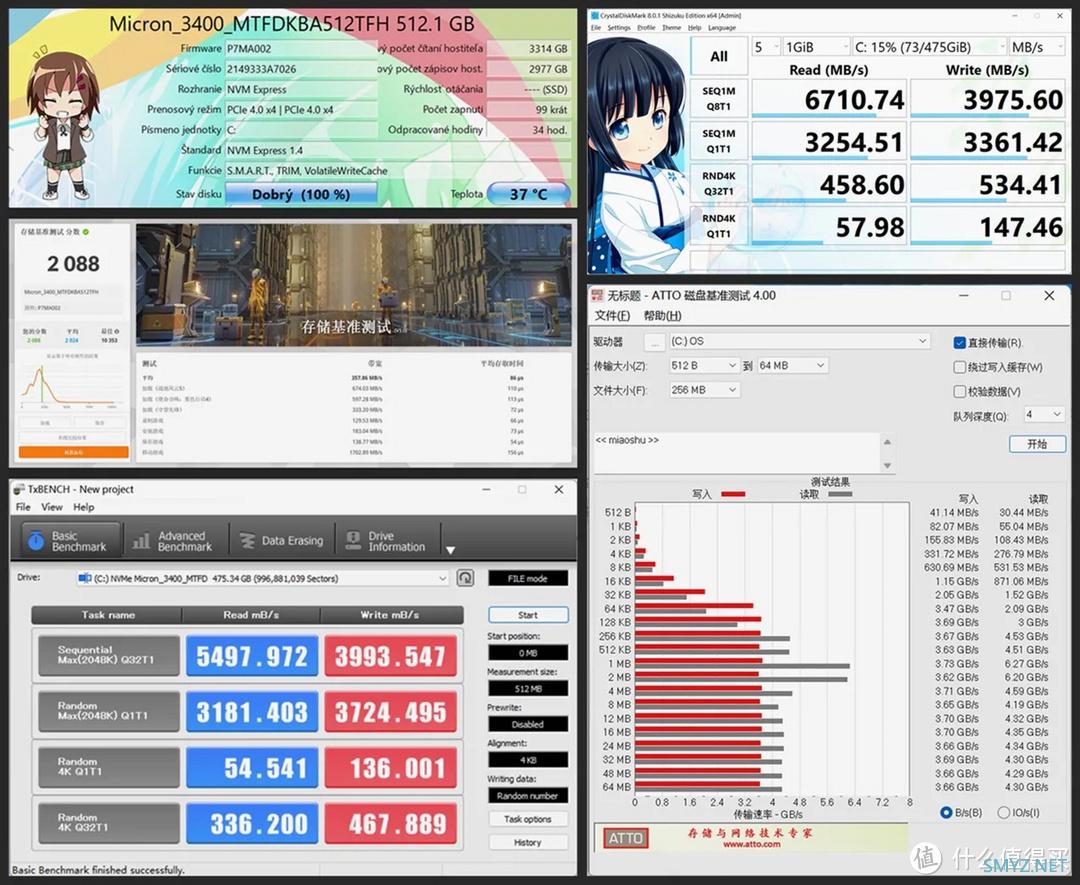Click the Start position 0 MB field
The width and height of the screenshot is (1080, 885).
point(528,652)
